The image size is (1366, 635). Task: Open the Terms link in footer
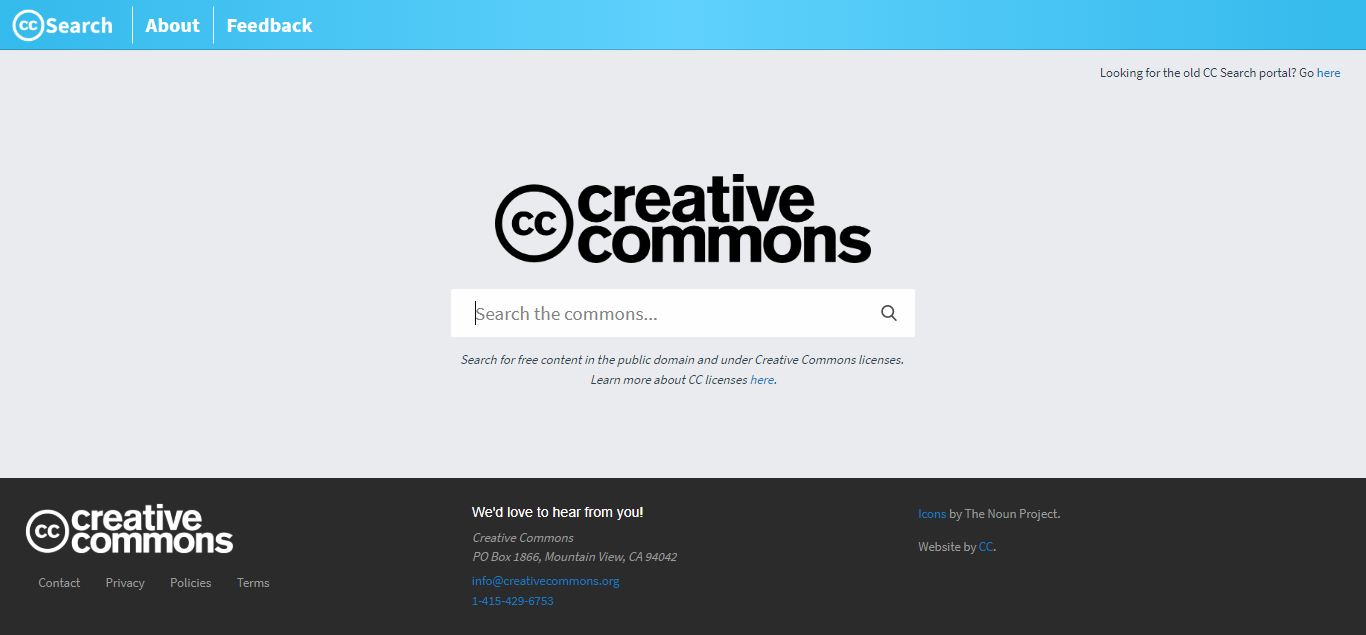253,583
